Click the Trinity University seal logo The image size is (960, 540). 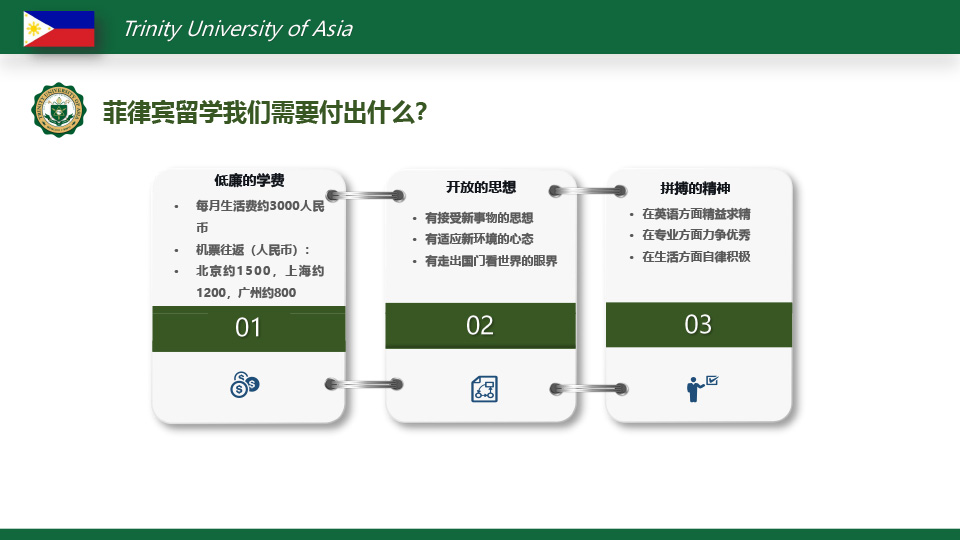59,110
